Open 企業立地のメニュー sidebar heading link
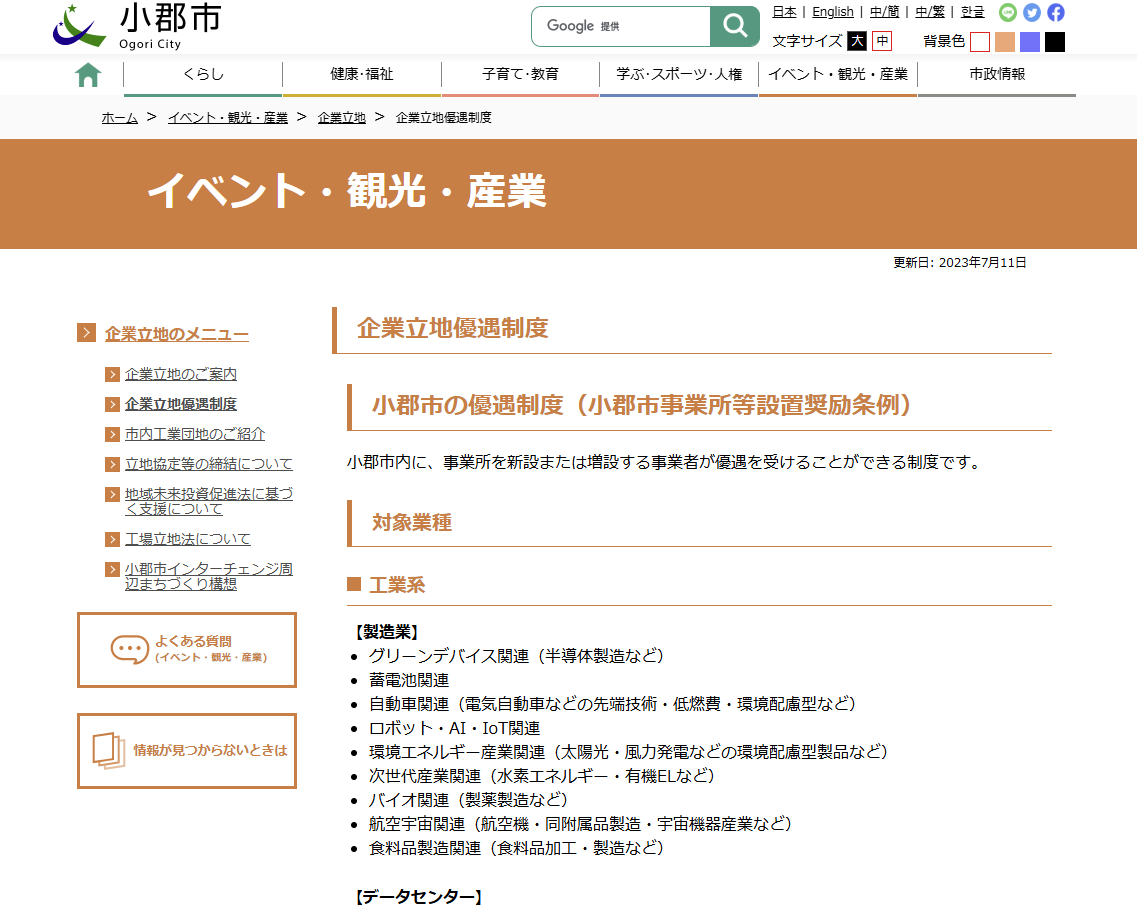Screen dimensions: 1137x906 coord(176,334)
